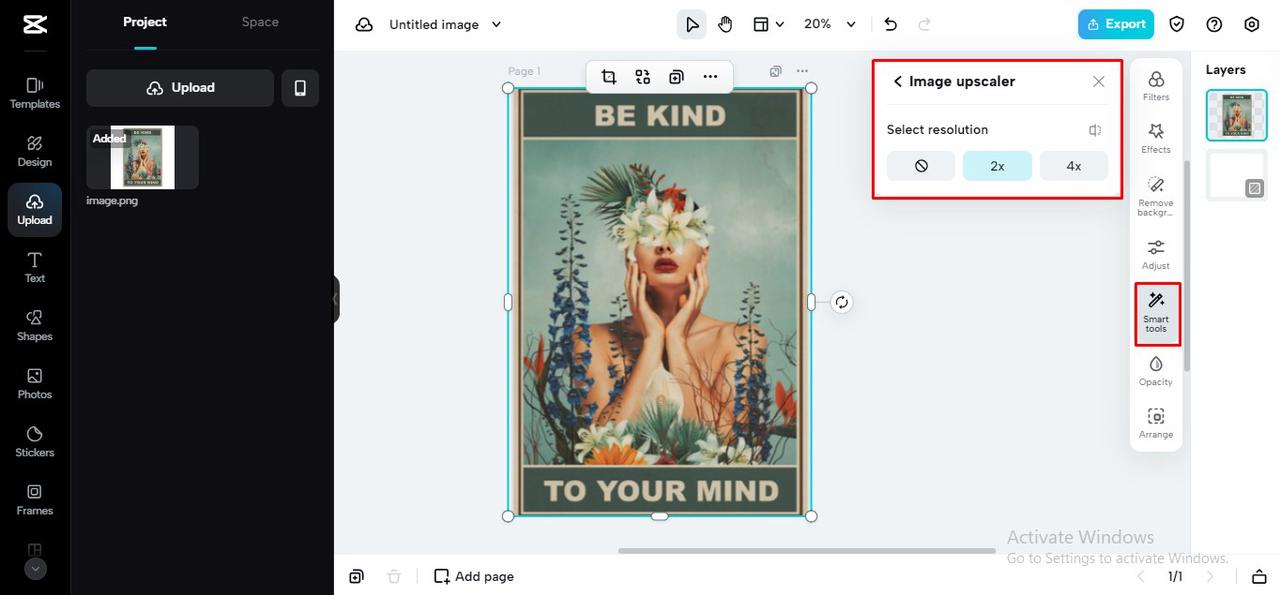Open the Text tool panel
Screen dimensions: 1280x595
[x=35, y=267]
